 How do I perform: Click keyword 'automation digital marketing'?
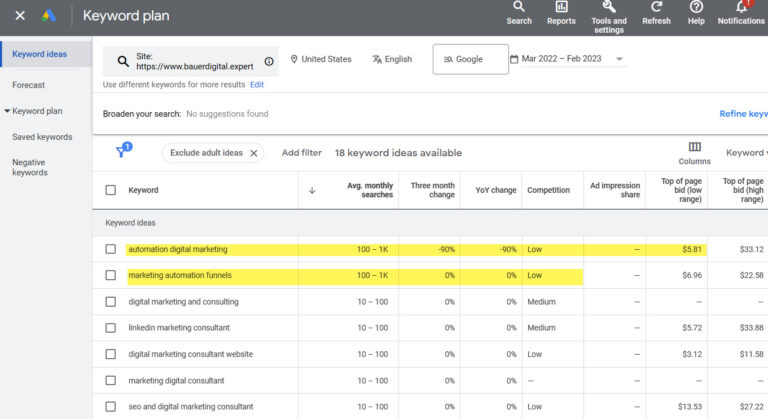pyautogui.click(x=178, y=249)
